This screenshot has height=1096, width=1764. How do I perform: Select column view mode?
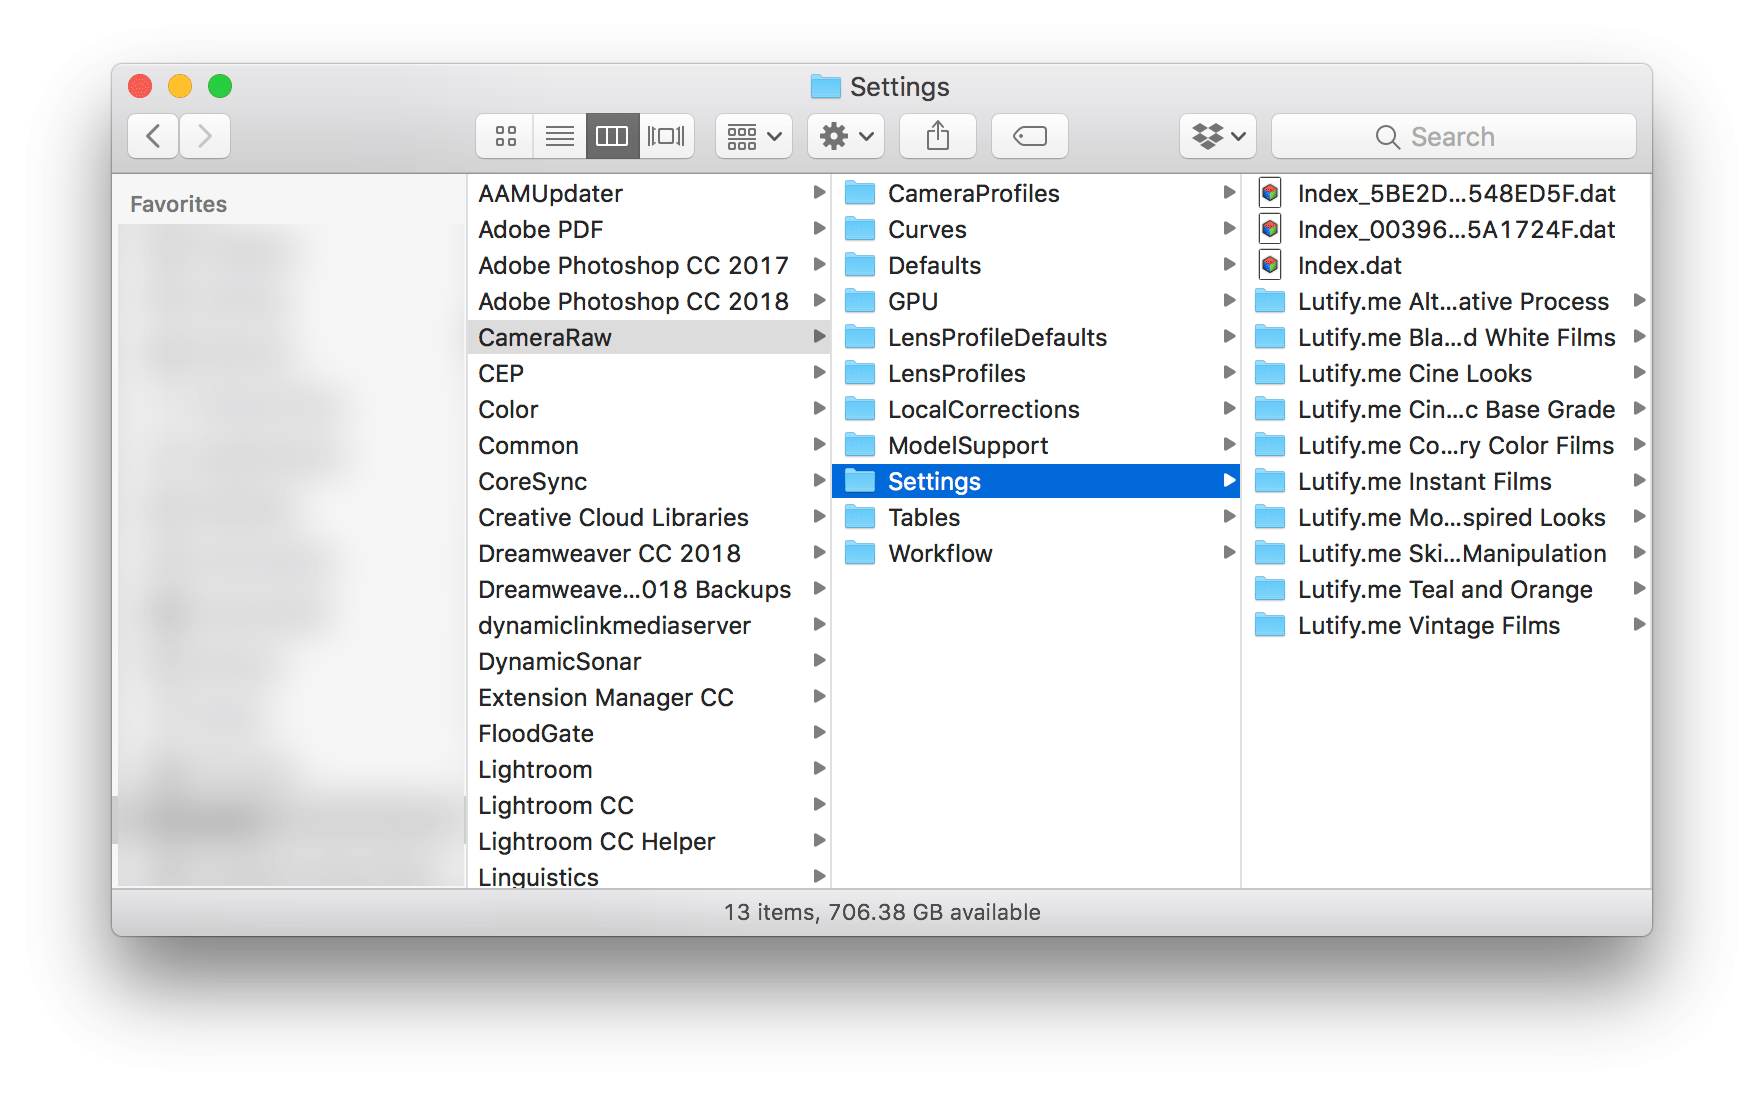pos(612,136)
